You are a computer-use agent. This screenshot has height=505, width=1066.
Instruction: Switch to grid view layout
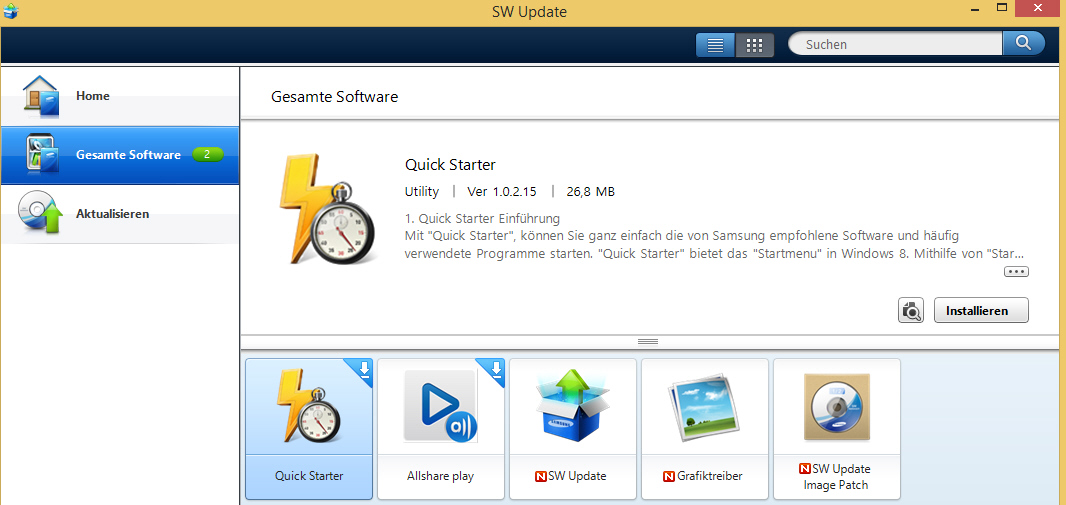755,45
